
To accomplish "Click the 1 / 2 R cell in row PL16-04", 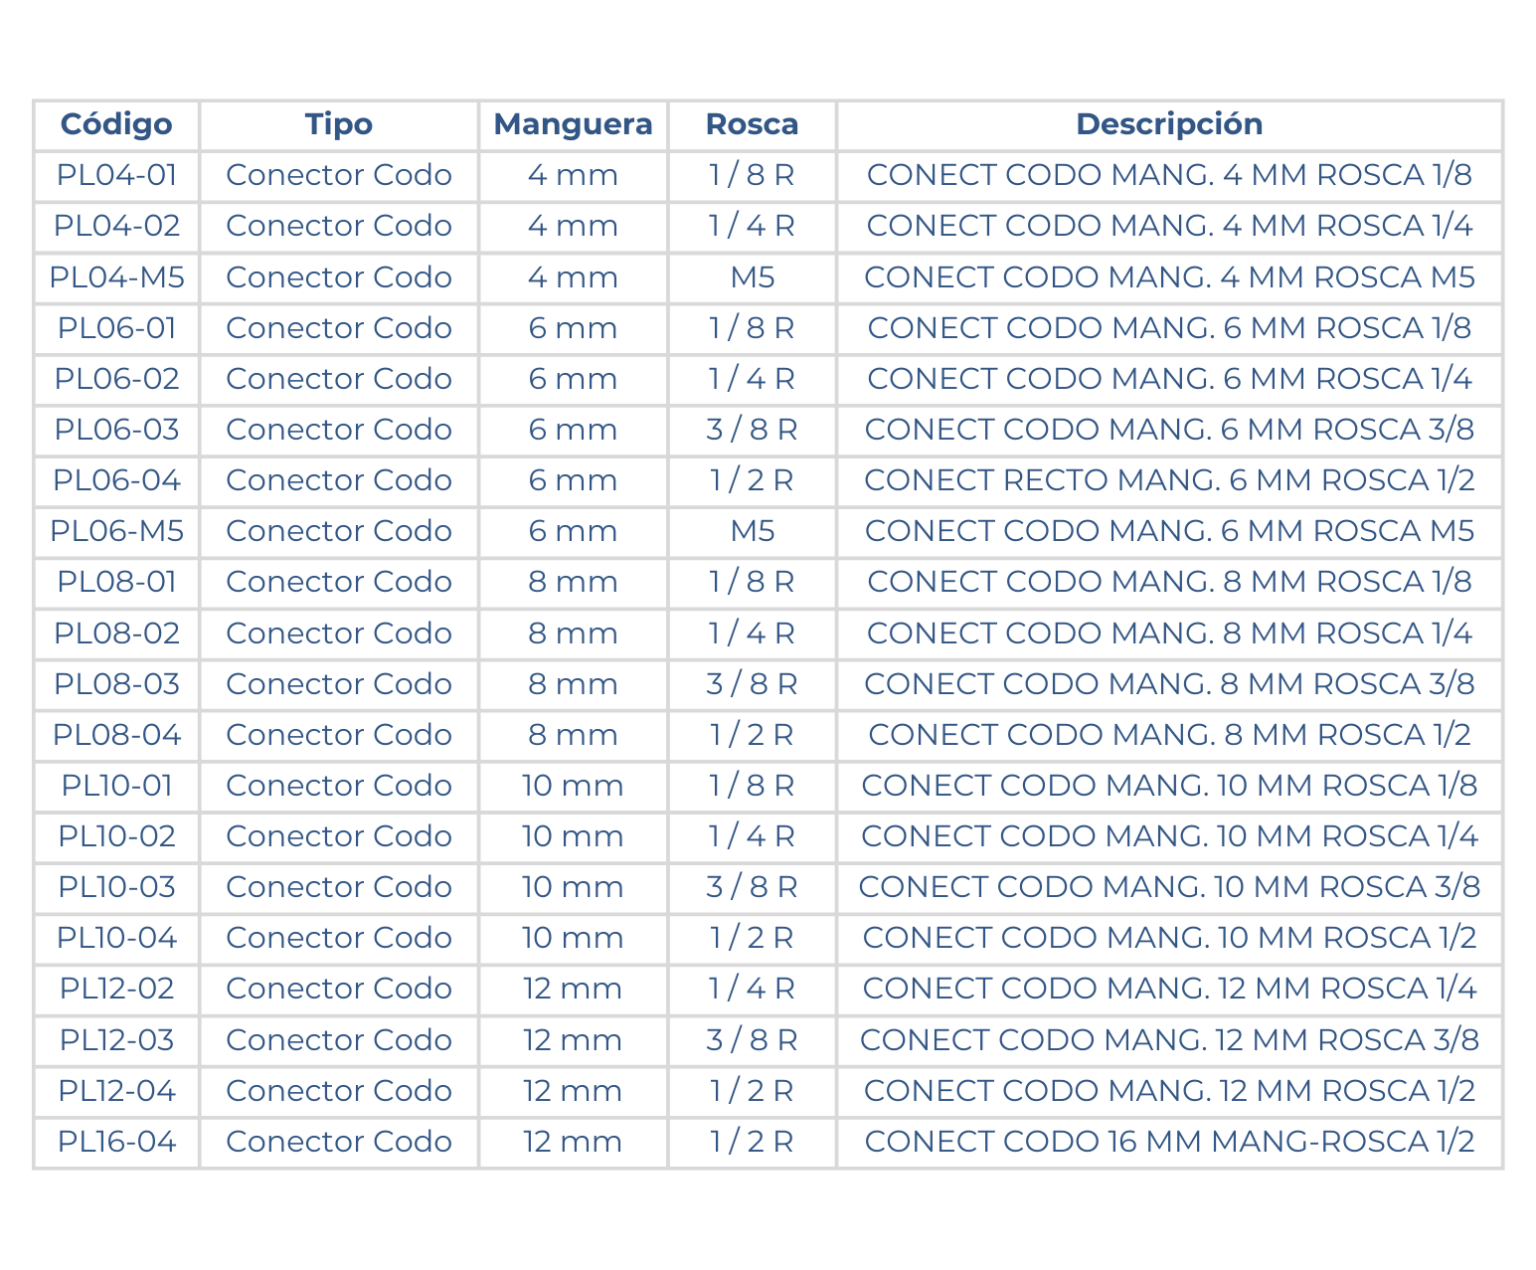I will [x=752, y=1141].
